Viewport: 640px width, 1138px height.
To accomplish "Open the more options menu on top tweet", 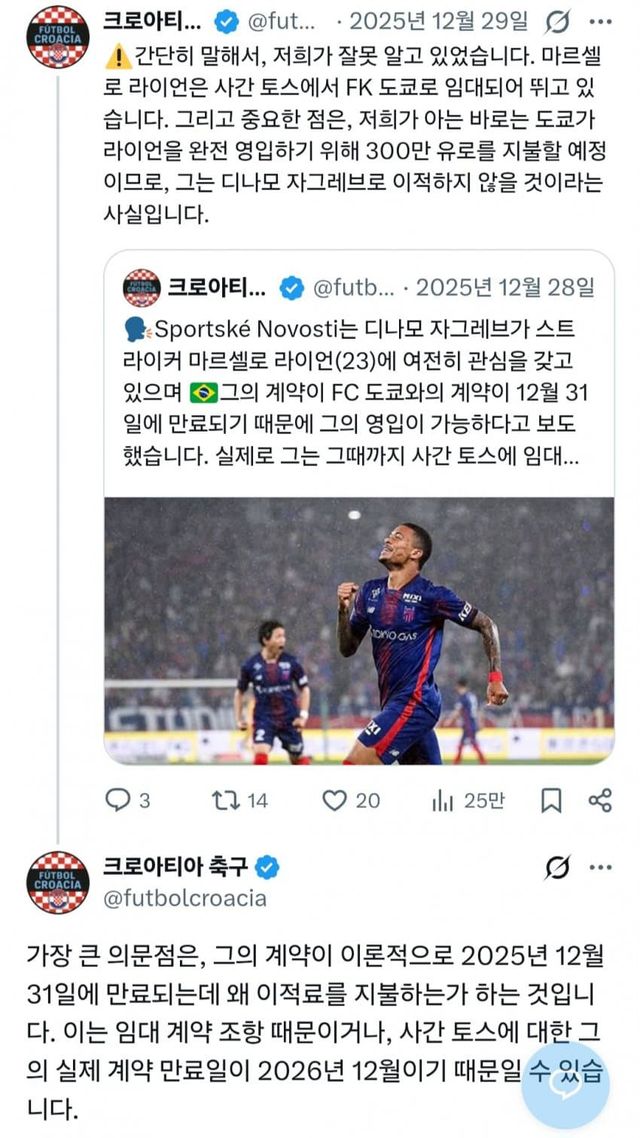I will [x=600, y=23].
